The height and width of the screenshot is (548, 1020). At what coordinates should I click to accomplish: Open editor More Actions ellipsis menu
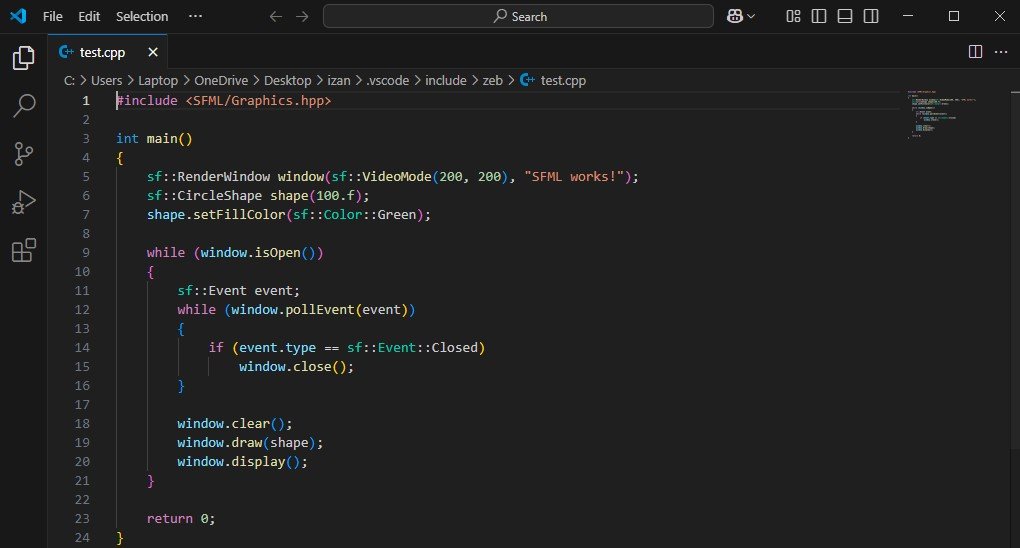point(1001,52)
